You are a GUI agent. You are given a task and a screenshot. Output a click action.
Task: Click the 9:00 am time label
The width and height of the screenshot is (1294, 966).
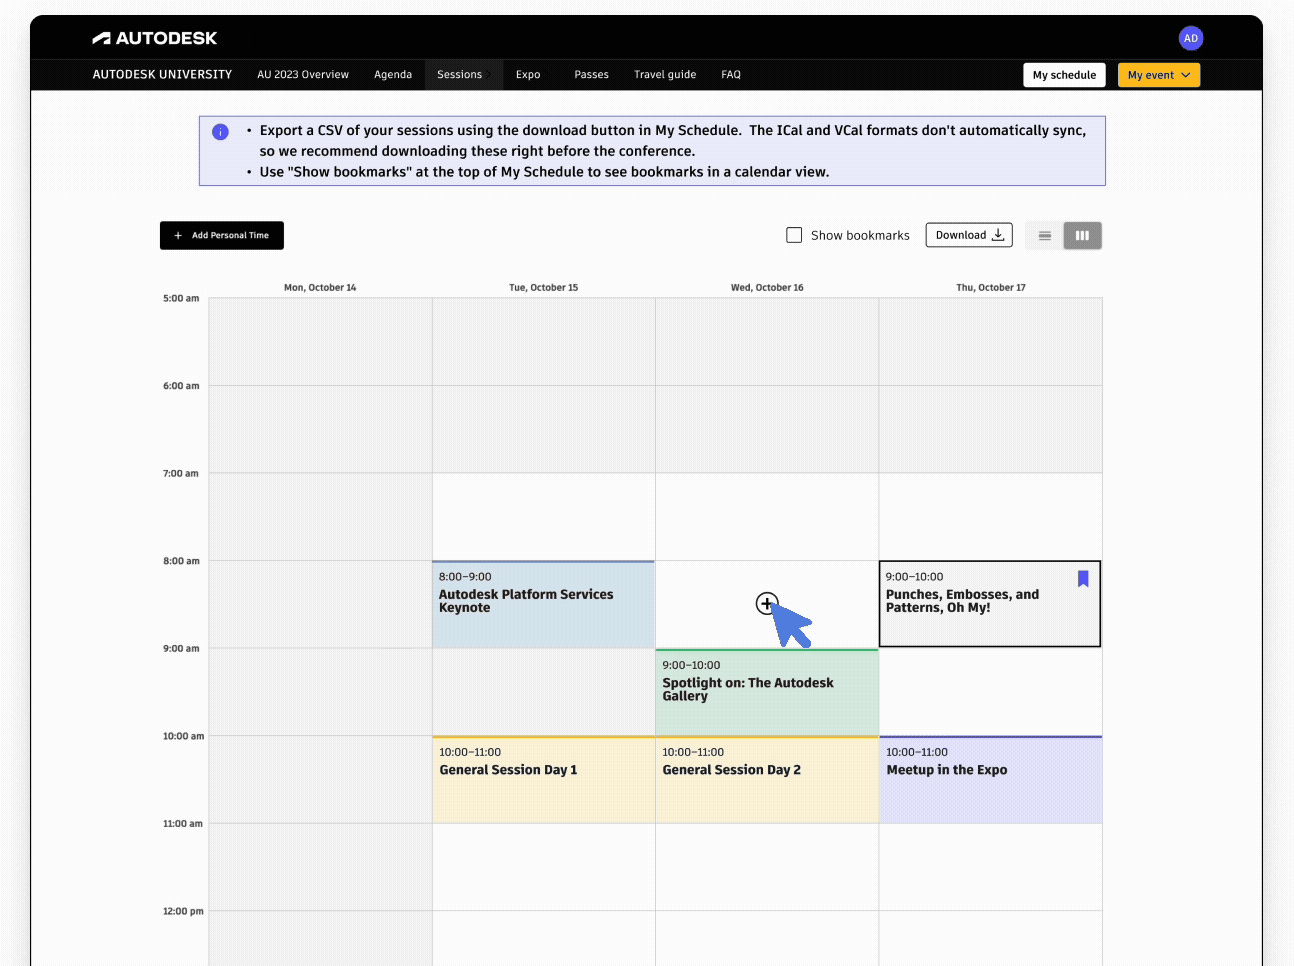pos(181,649)
